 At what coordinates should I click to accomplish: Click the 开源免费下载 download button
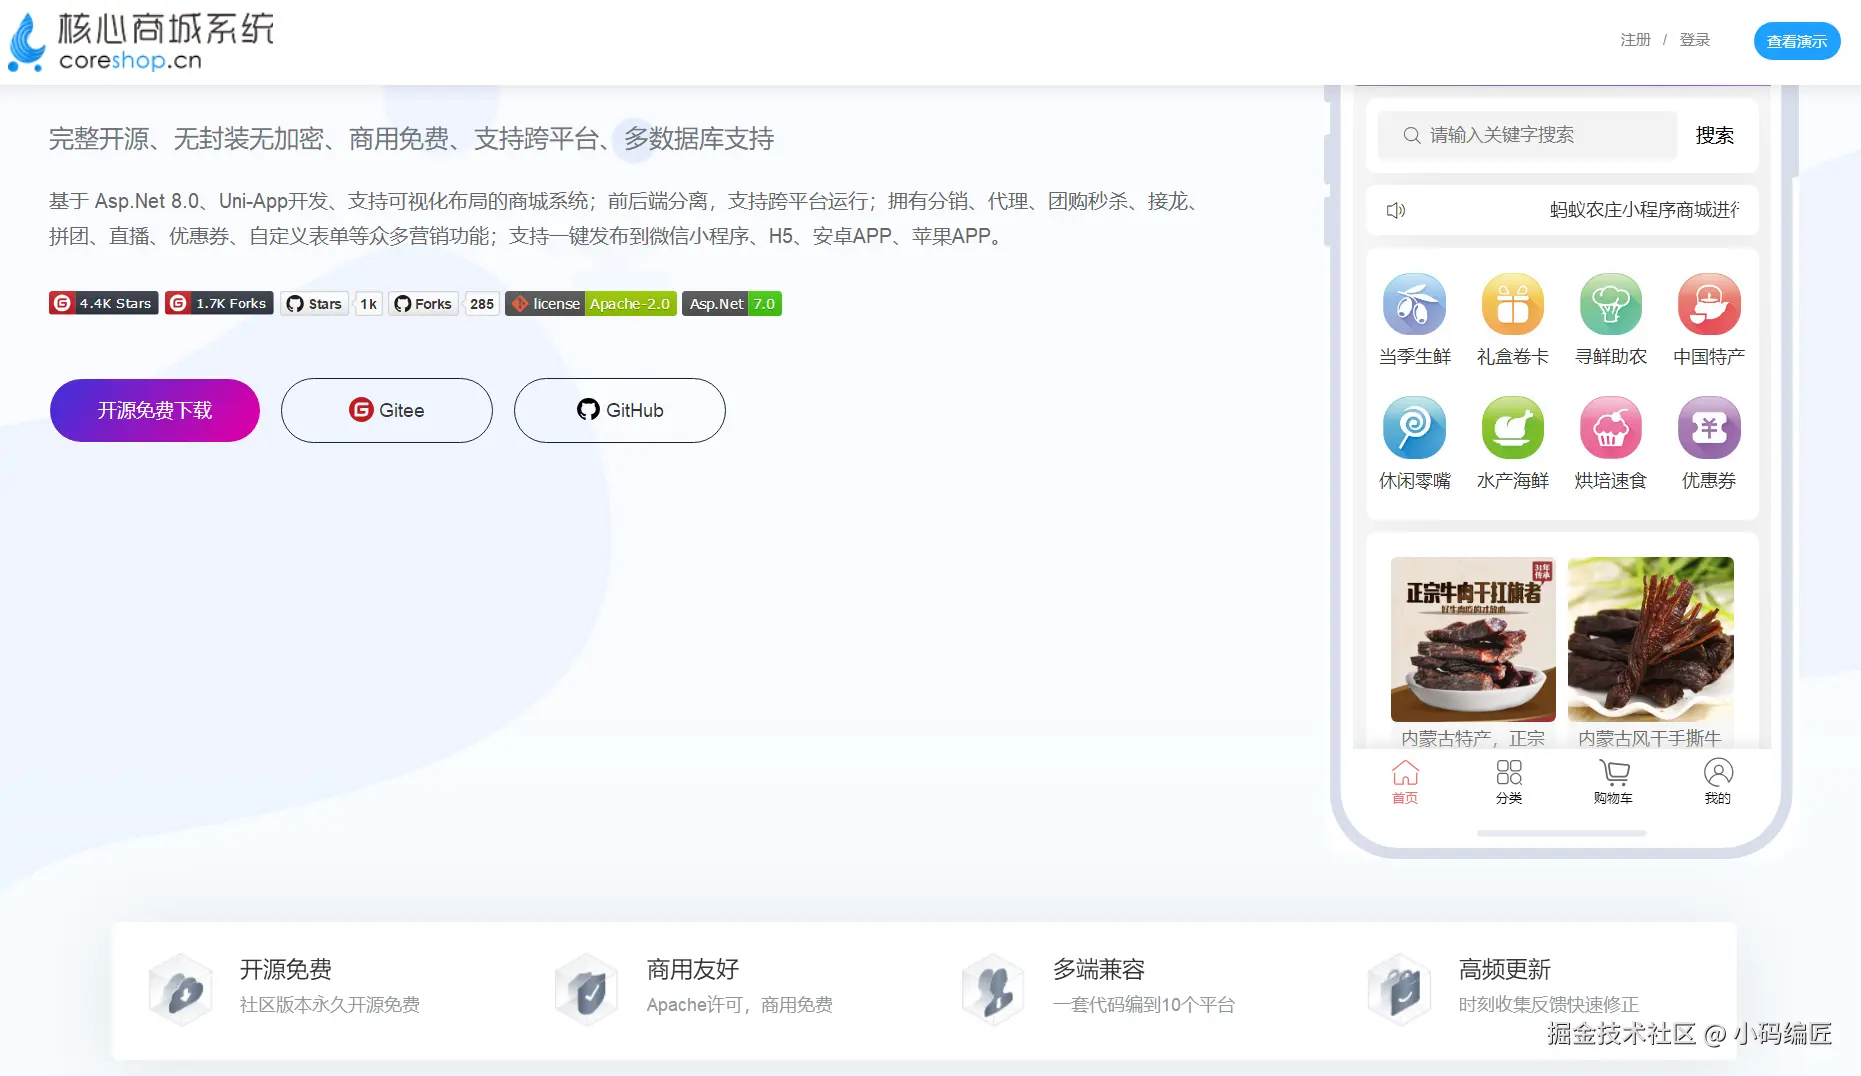tap(155, 410)
